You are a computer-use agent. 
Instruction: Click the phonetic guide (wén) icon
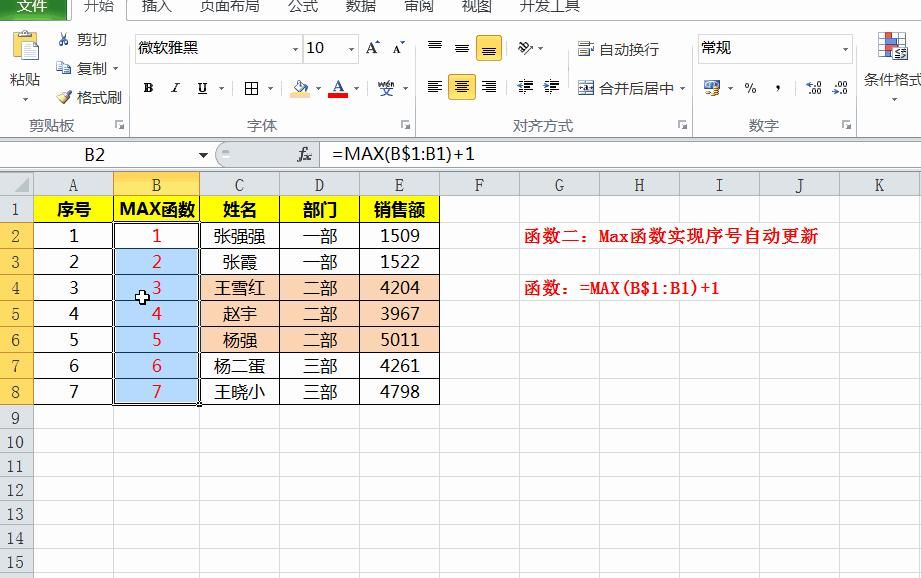coord(386,88)
